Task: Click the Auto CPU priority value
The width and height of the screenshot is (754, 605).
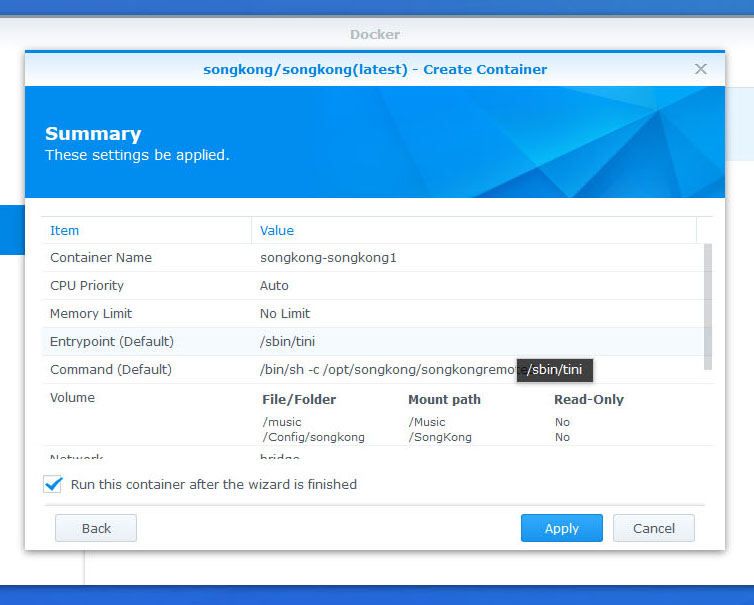Action: 274,285
